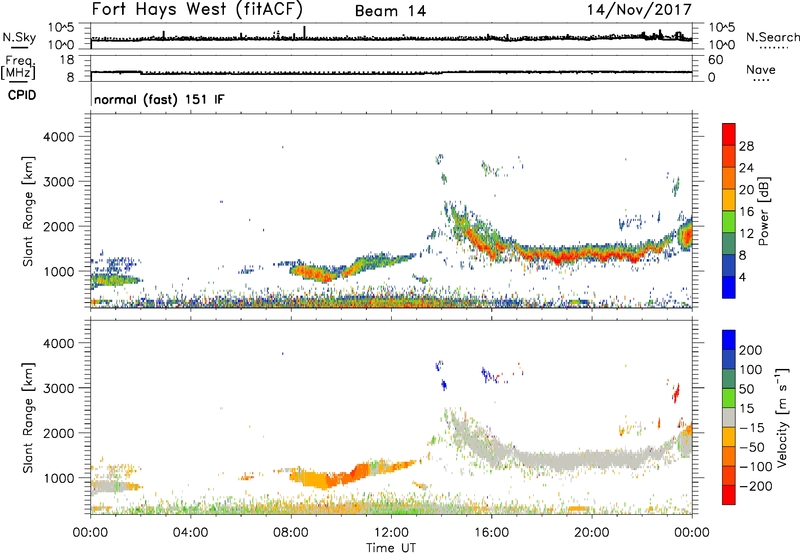Click the '18' tick on the frequency scale
Screen dimensions: 800x554
67,60
